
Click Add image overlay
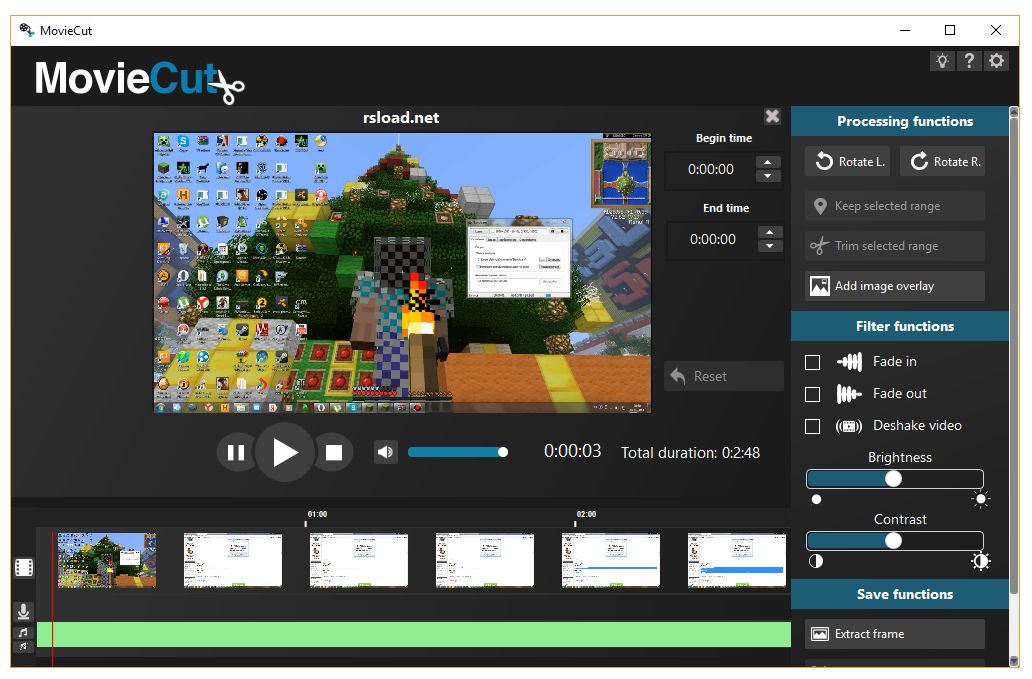895,286
